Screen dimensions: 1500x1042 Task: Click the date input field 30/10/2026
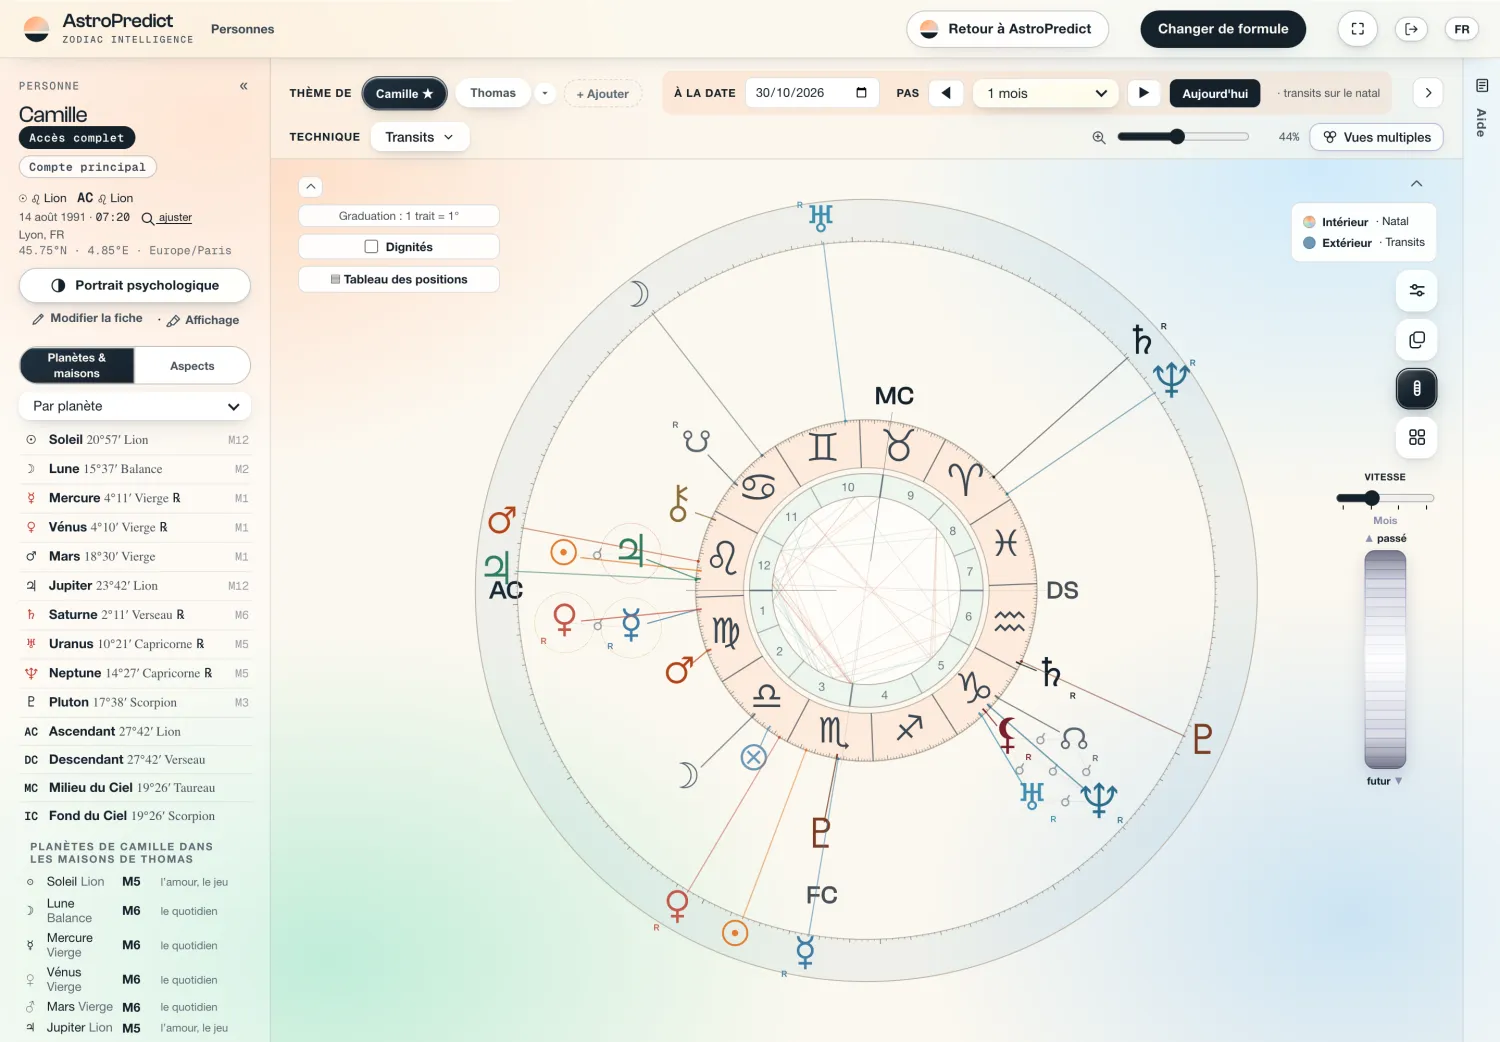pyautogui.click(x=812, y=93)
